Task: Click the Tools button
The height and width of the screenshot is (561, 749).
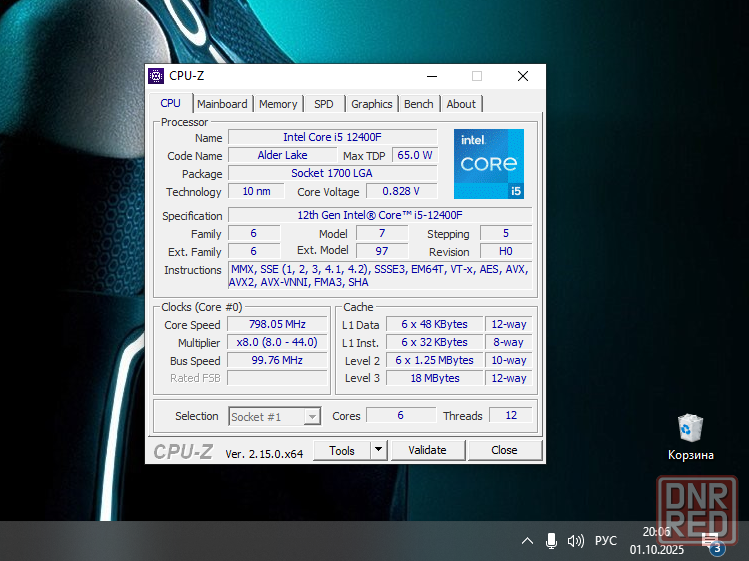Action: pos(342,450)
